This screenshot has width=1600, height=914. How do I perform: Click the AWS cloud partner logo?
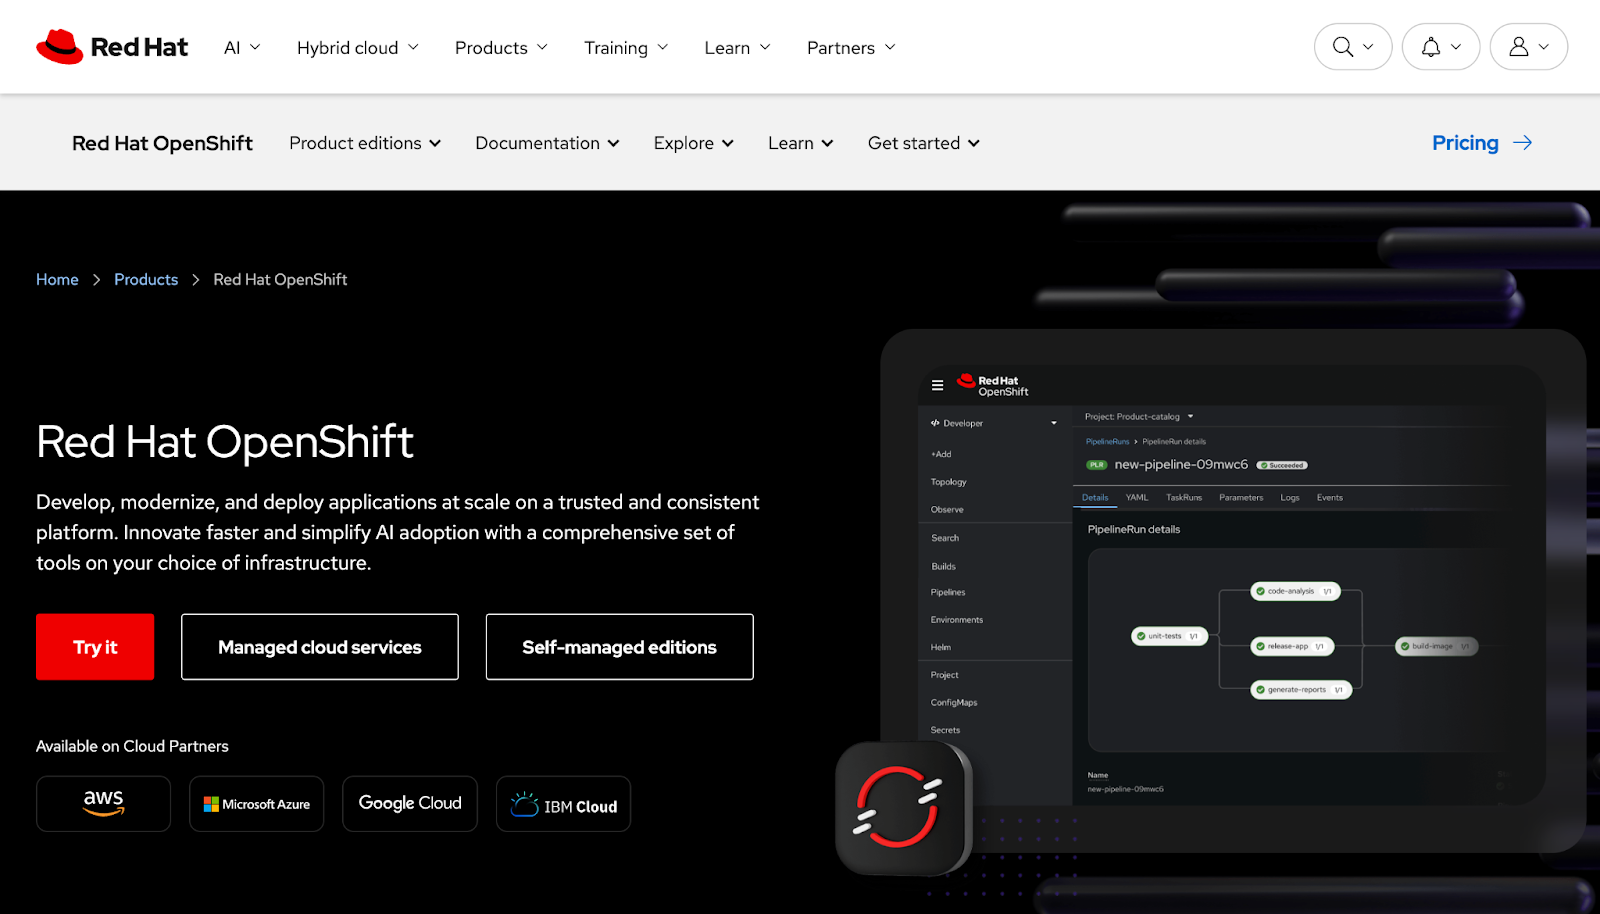coord(103,804)
